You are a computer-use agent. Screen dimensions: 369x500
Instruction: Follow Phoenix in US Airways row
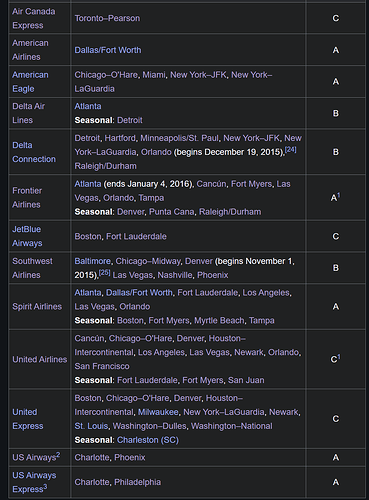pyautogui.click(x=130, y=457)
